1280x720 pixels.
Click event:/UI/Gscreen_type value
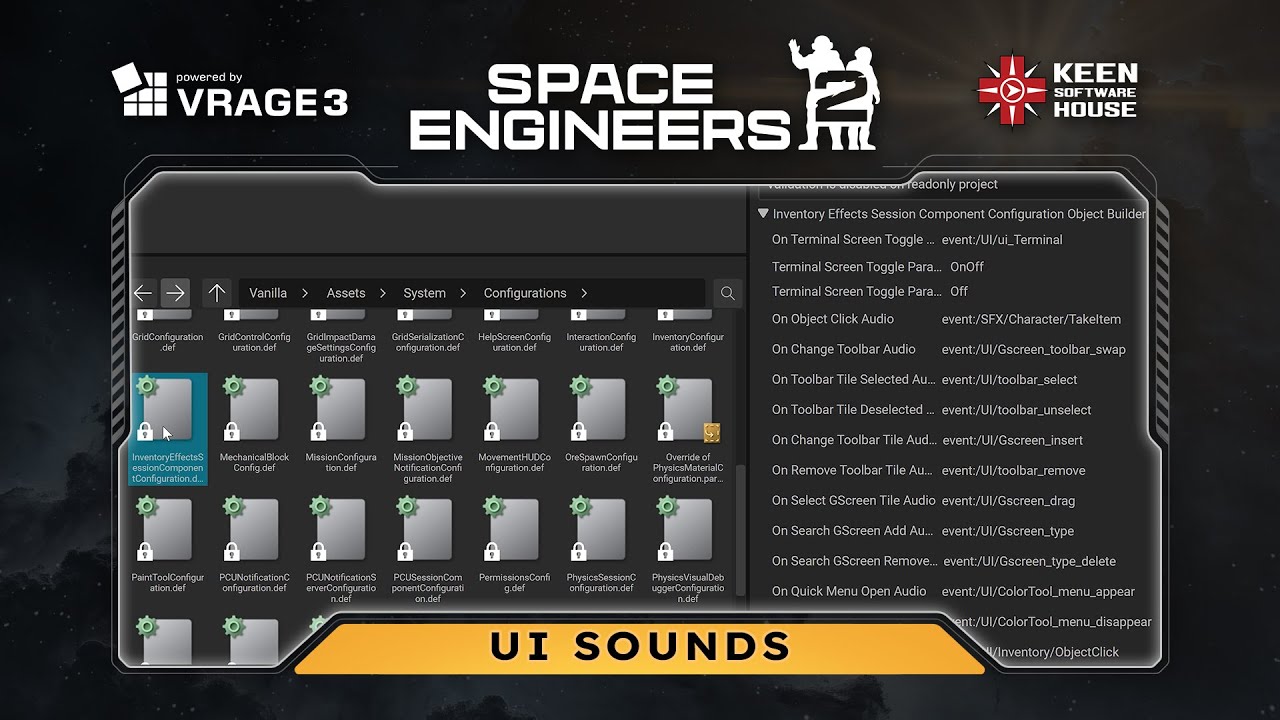1008,531
